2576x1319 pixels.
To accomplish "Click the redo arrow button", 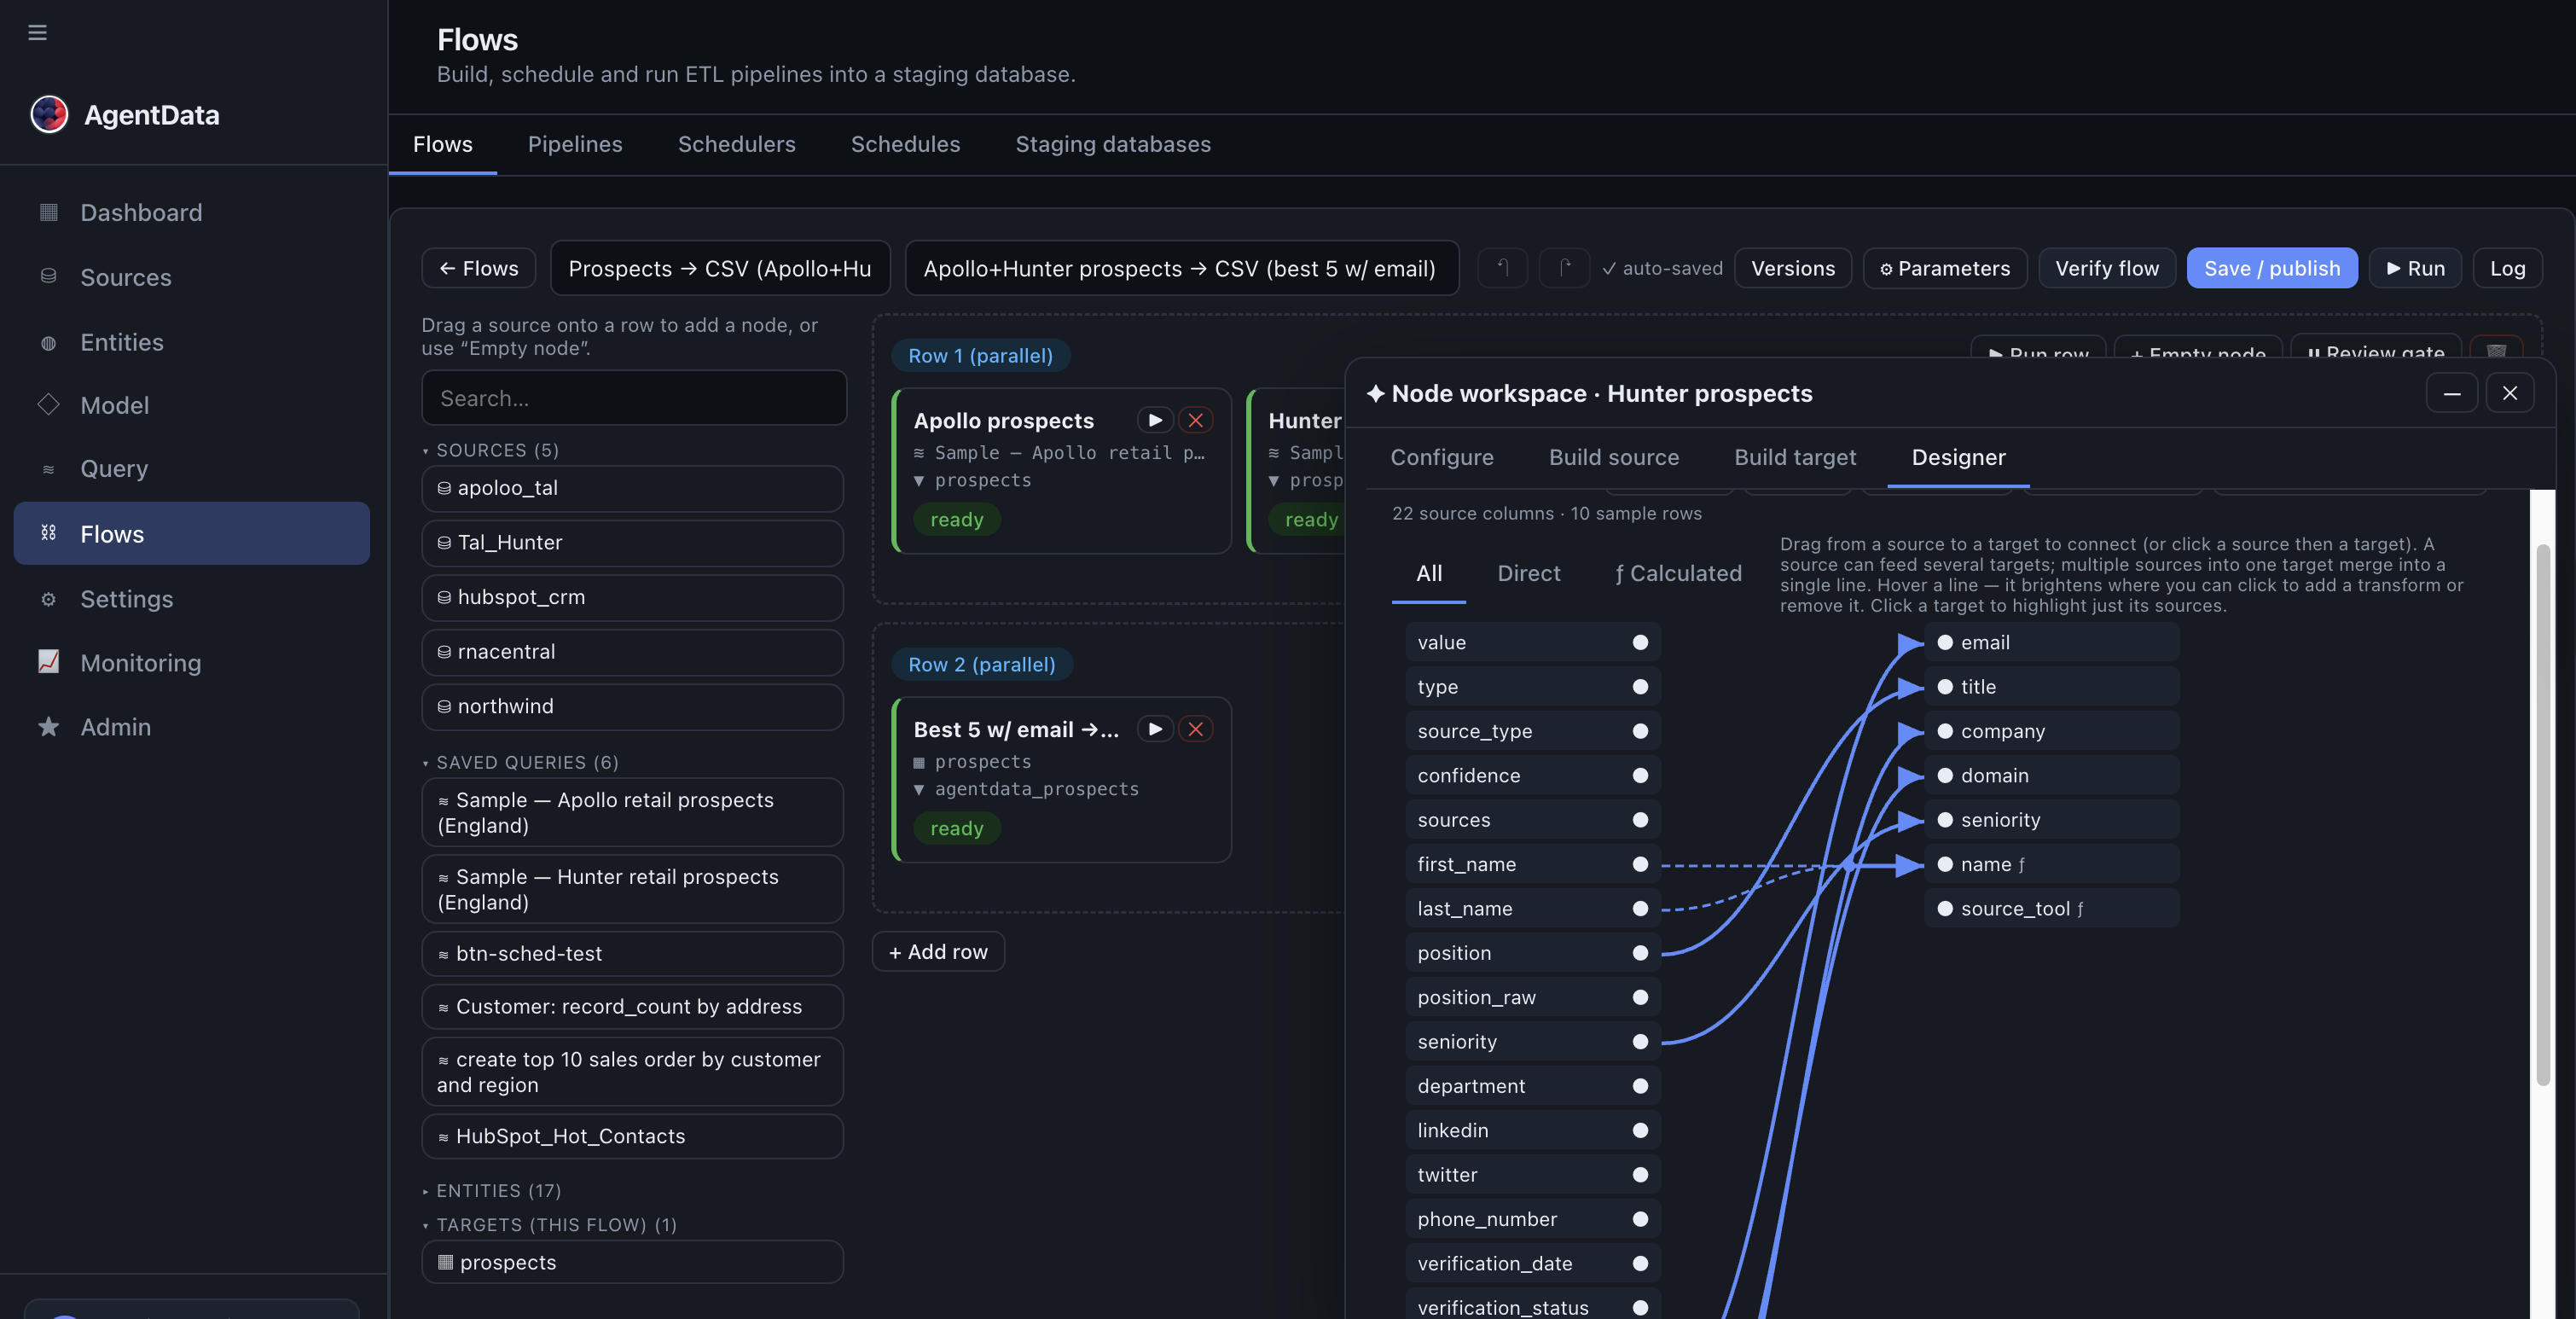I will coord(1564,268).
